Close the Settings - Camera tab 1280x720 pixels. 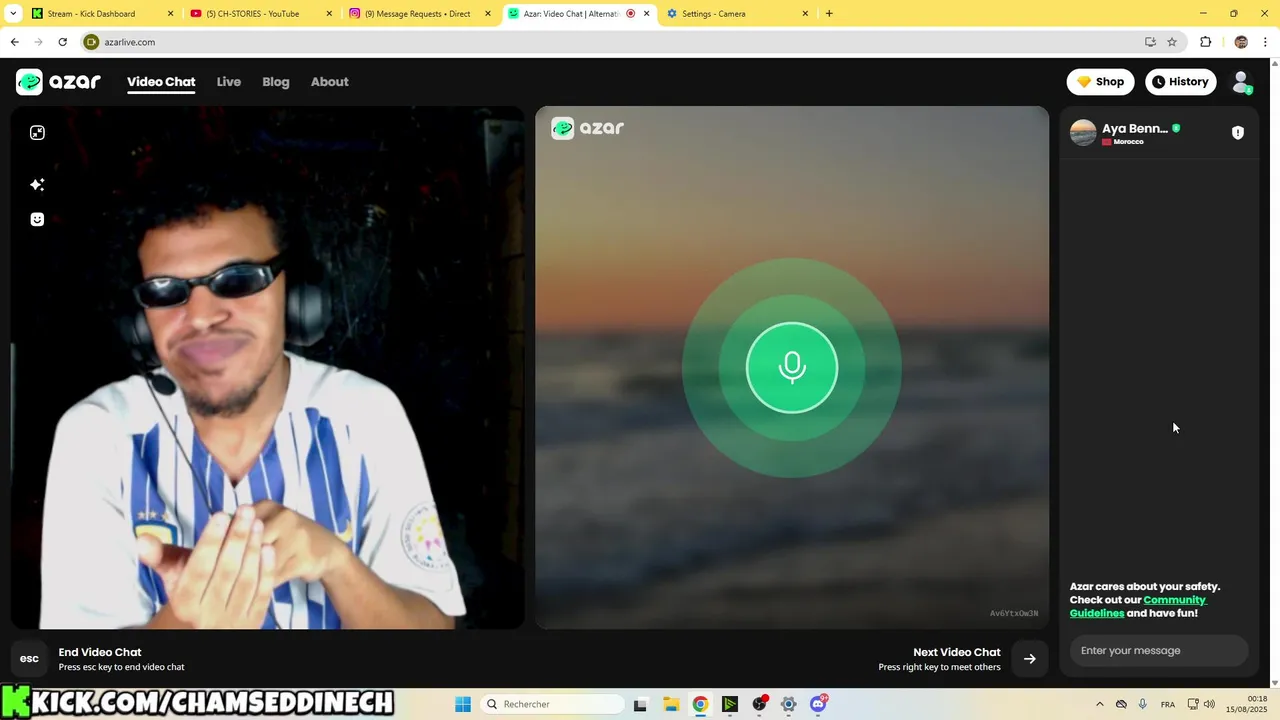805,14
